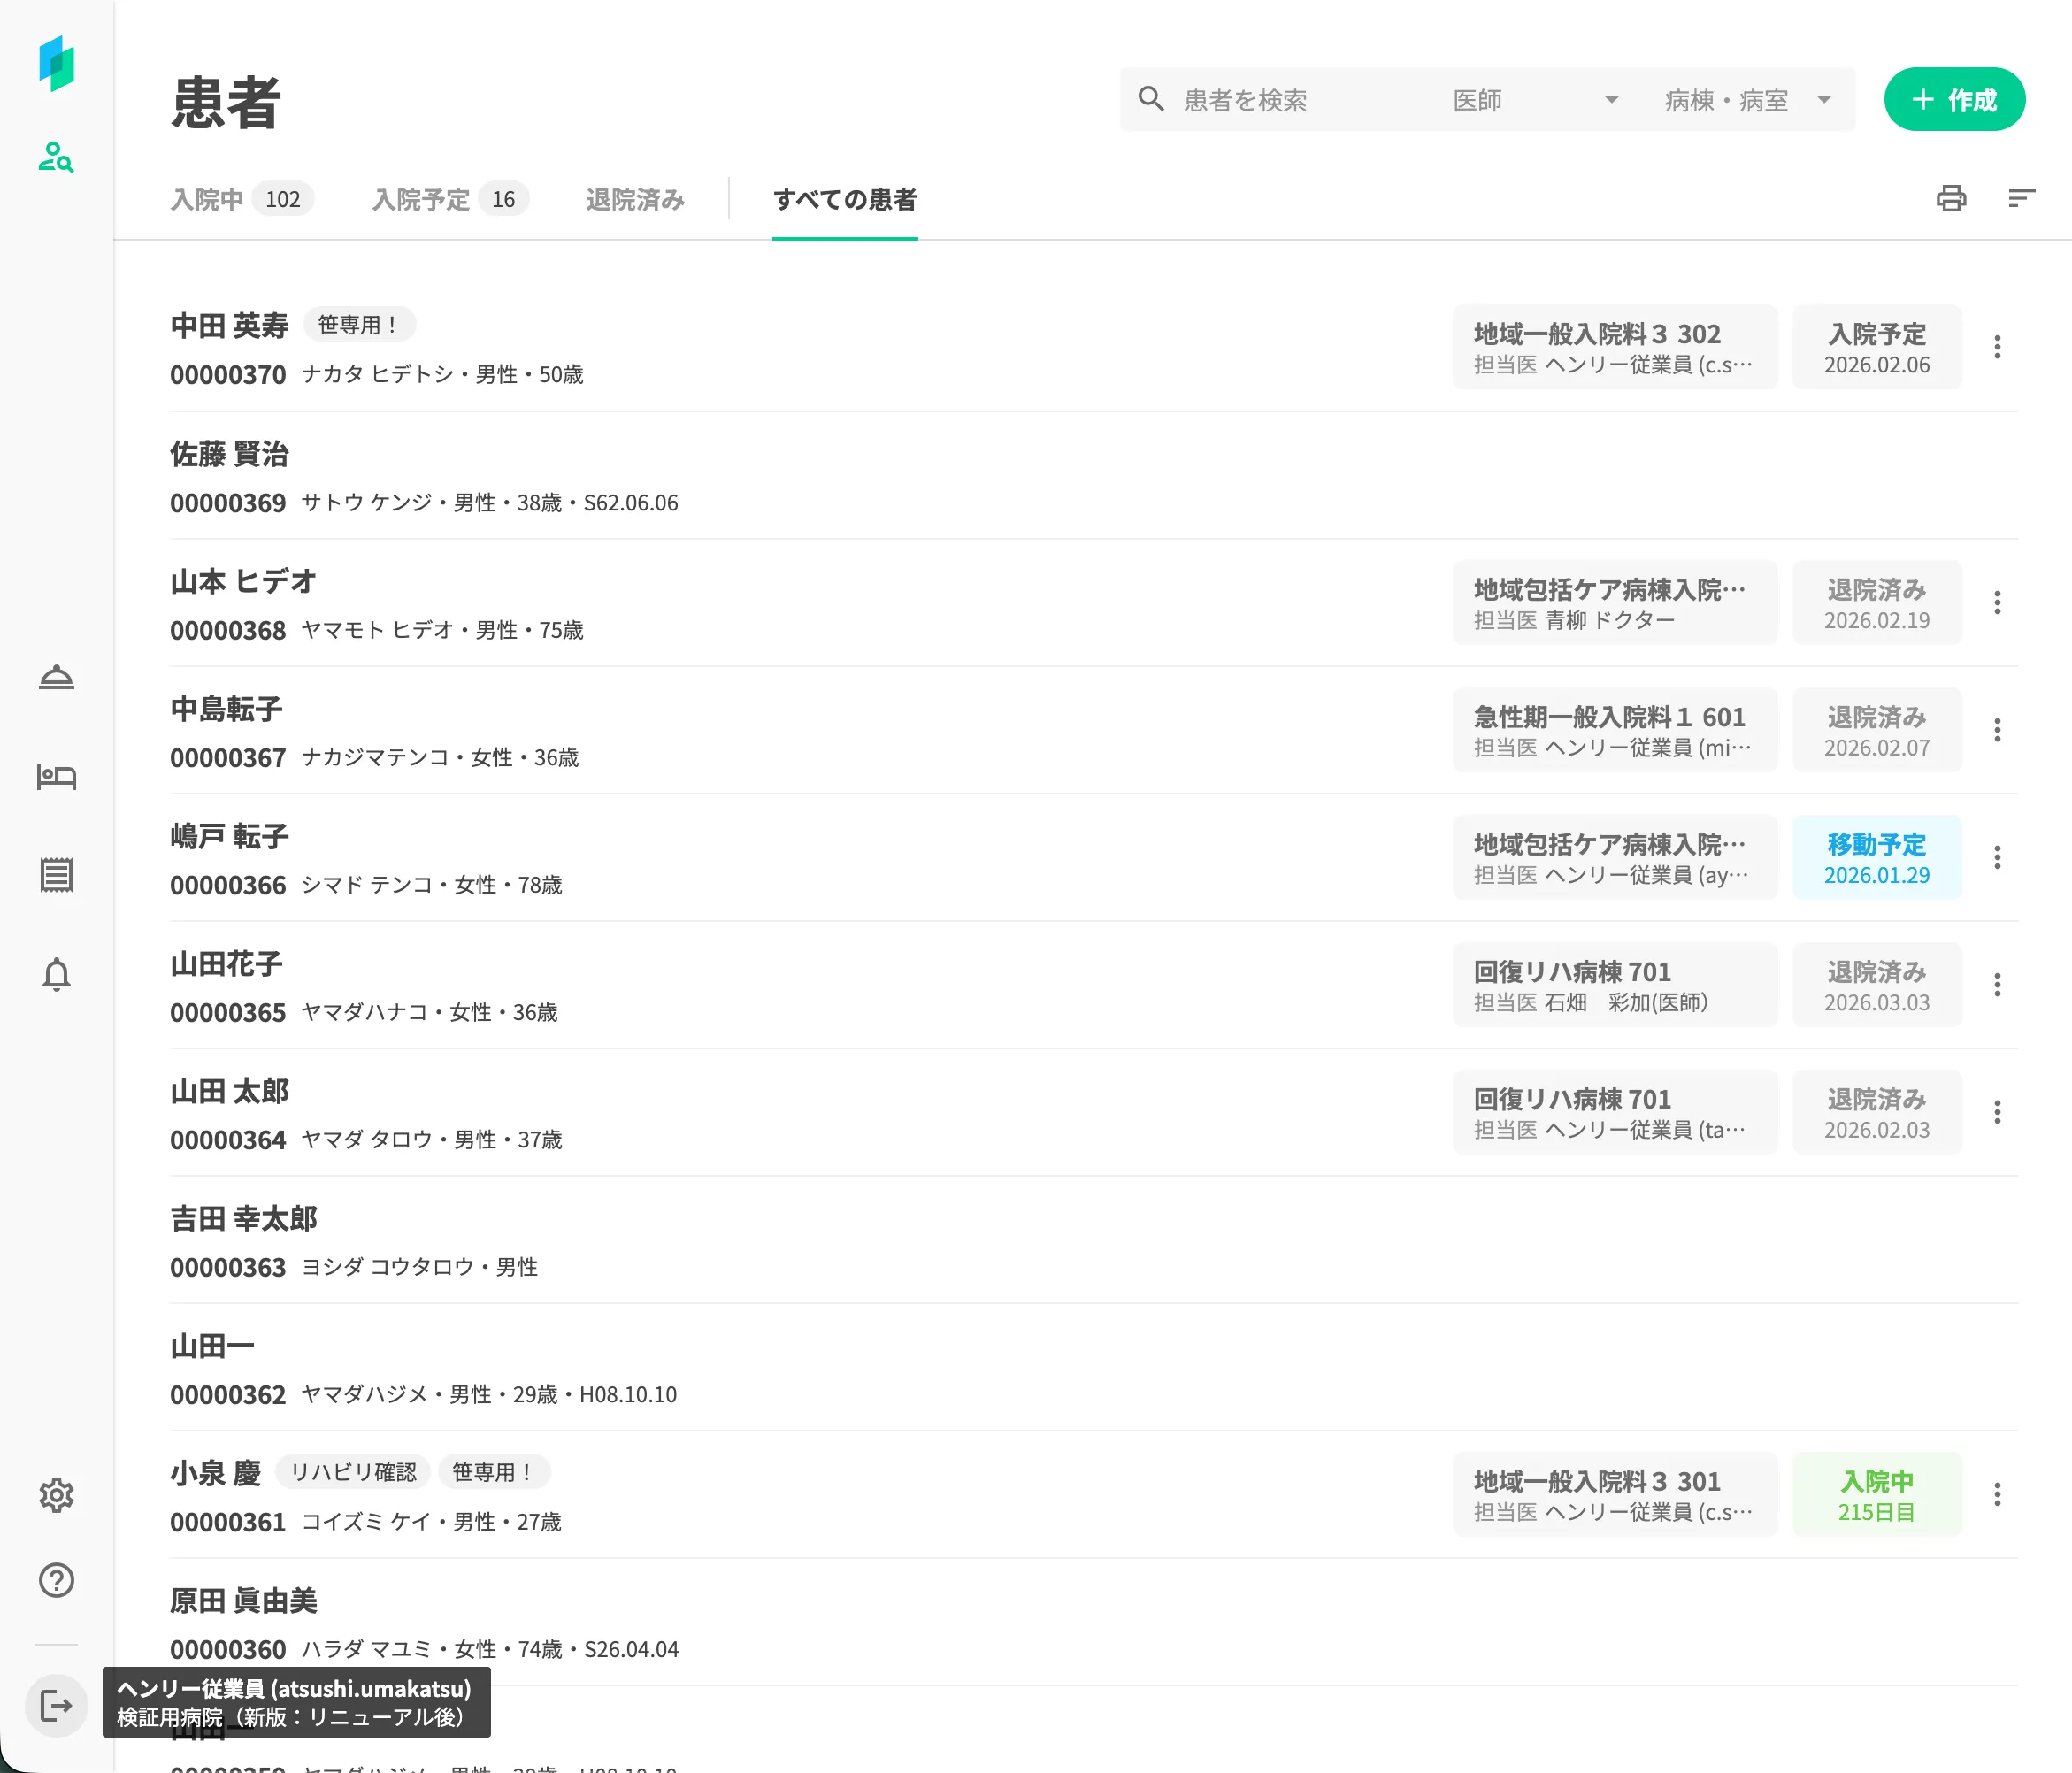Open the records list sidebar icon

pos(56,875)
